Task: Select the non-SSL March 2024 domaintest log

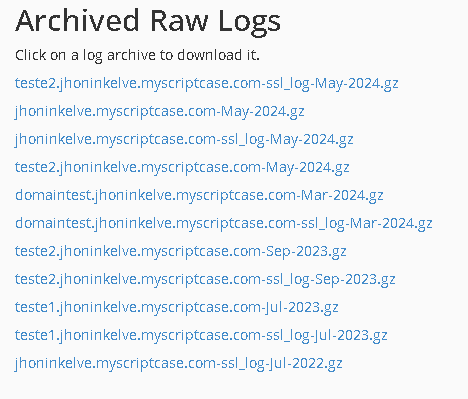Action: tap(199, 195)
